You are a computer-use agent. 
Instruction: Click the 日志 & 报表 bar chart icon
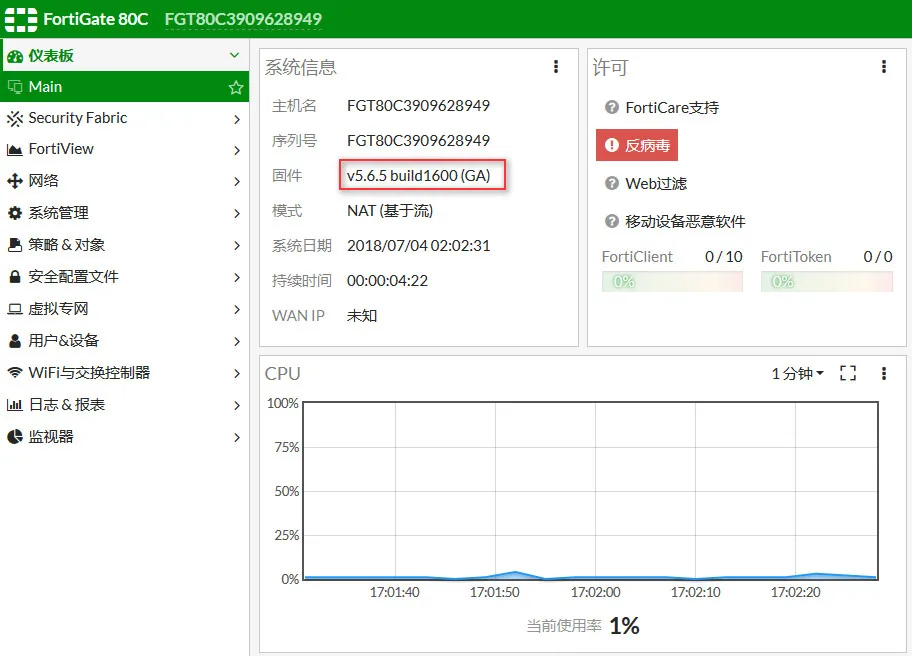tap(15, 405)
